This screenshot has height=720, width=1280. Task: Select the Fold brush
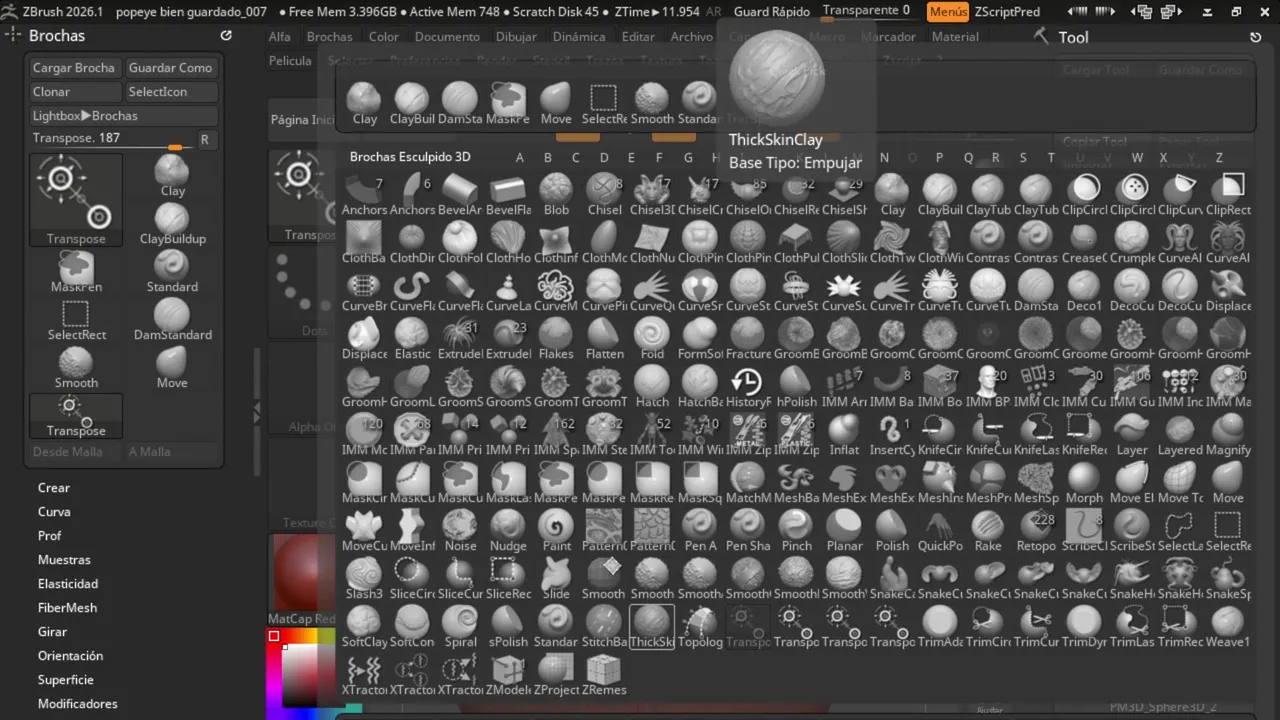[652, 337]
